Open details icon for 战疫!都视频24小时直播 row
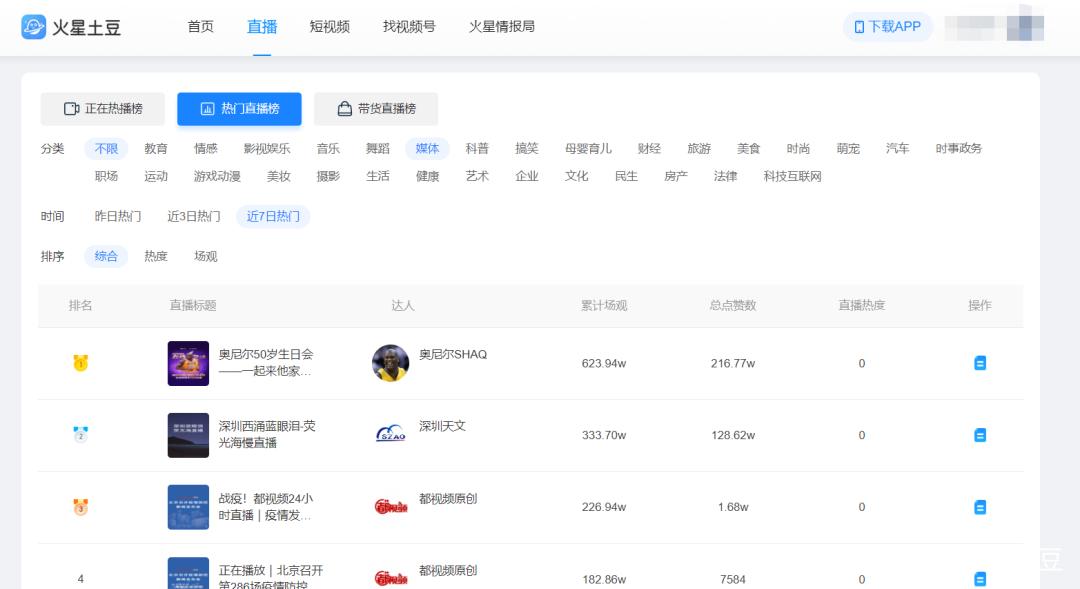Screen dimensions: 1080x589 tap(979, 507)
